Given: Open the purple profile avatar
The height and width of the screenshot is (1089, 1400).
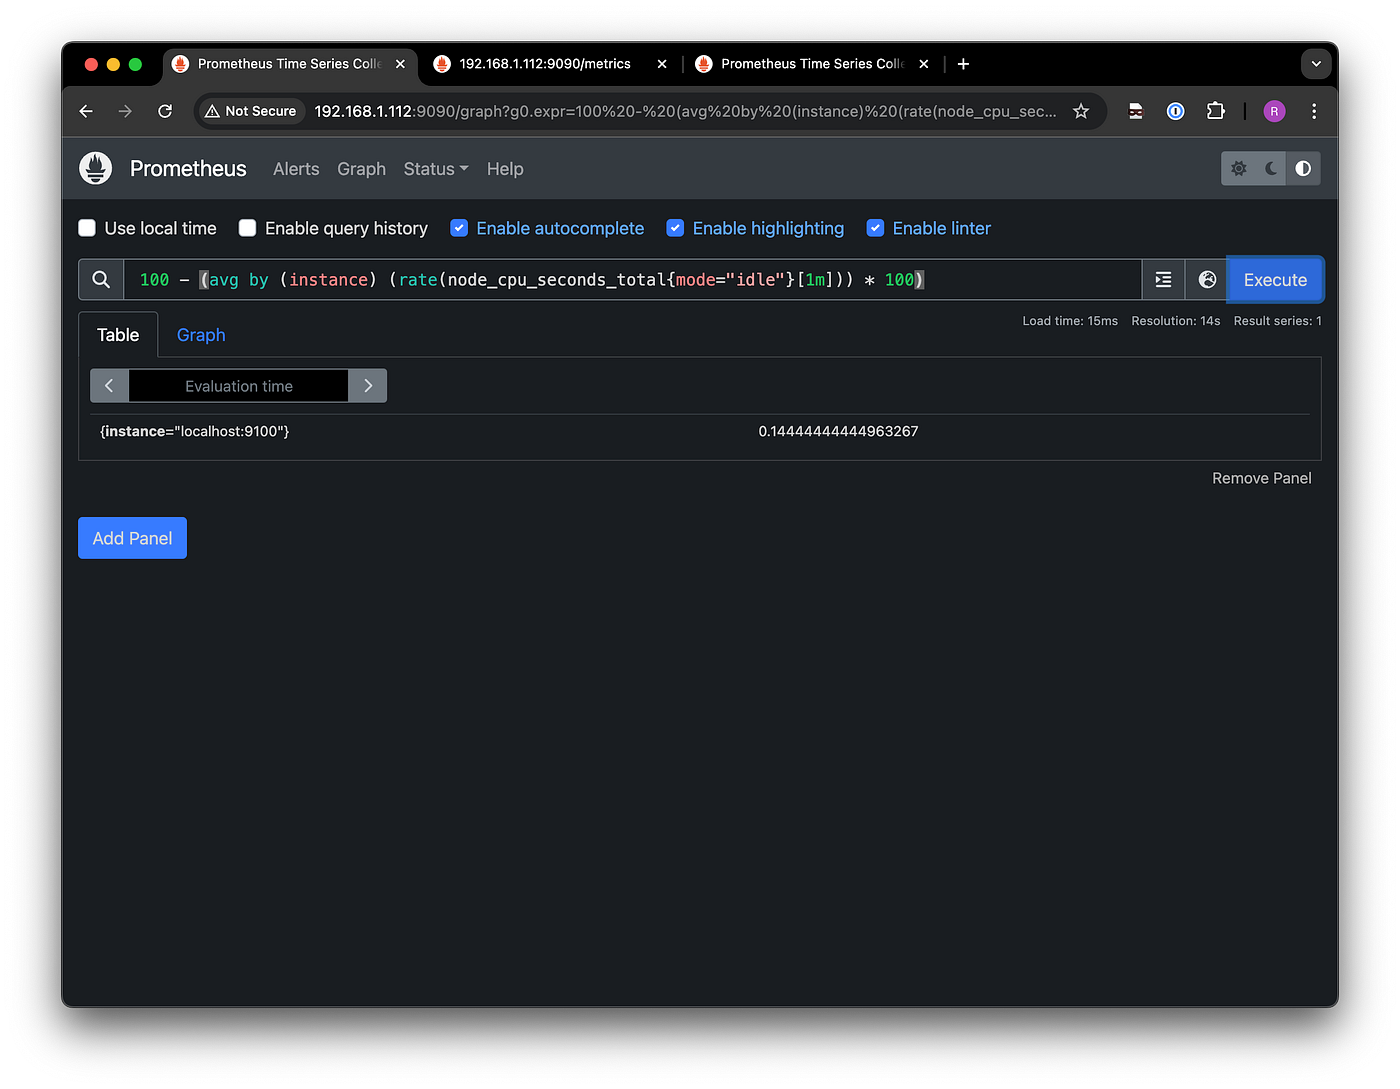Looking at the screenshot, I should point(1274,111).
